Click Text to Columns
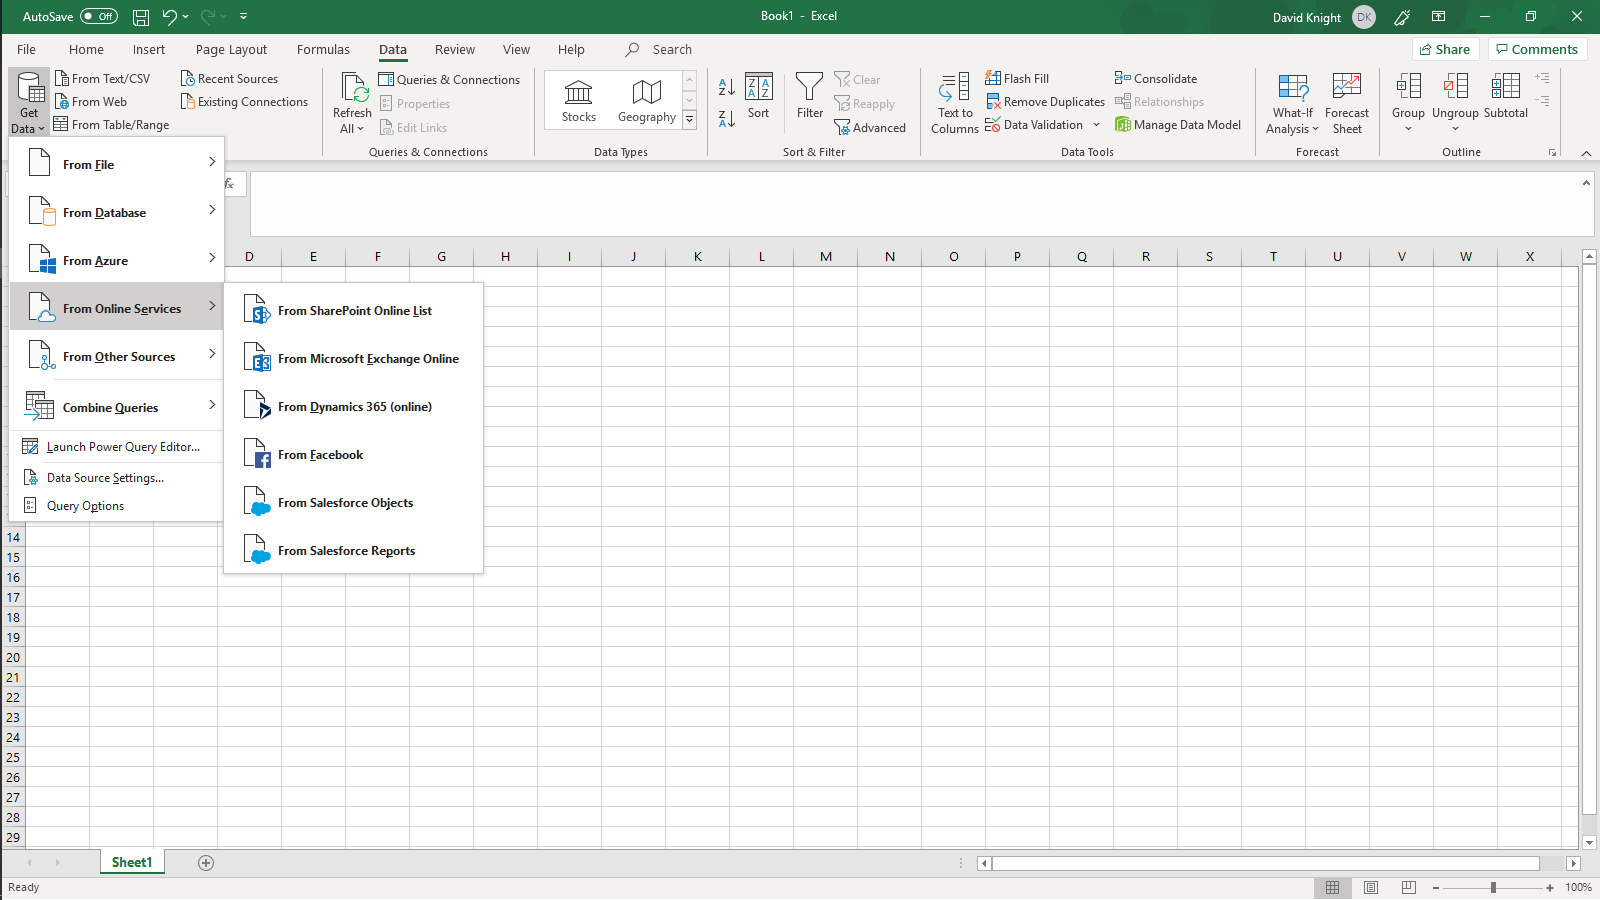The height and width of the screenshot is (900, 1600). (954, 103)
